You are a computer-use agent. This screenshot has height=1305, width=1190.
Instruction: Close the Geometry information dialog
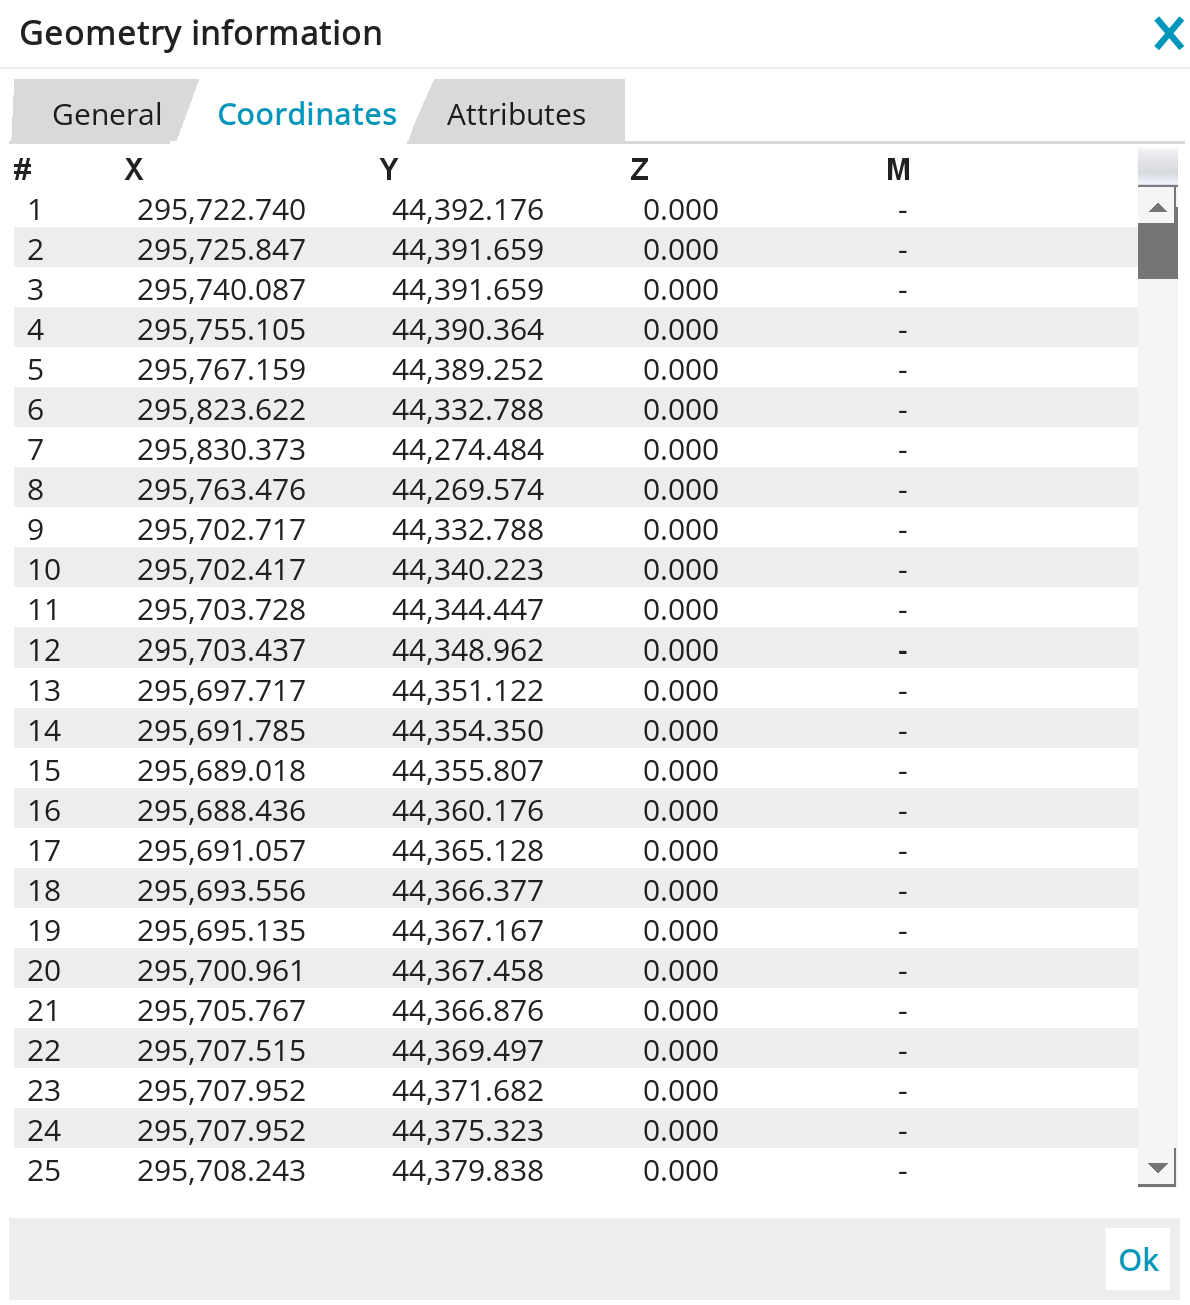click(x=1168, y=34)
